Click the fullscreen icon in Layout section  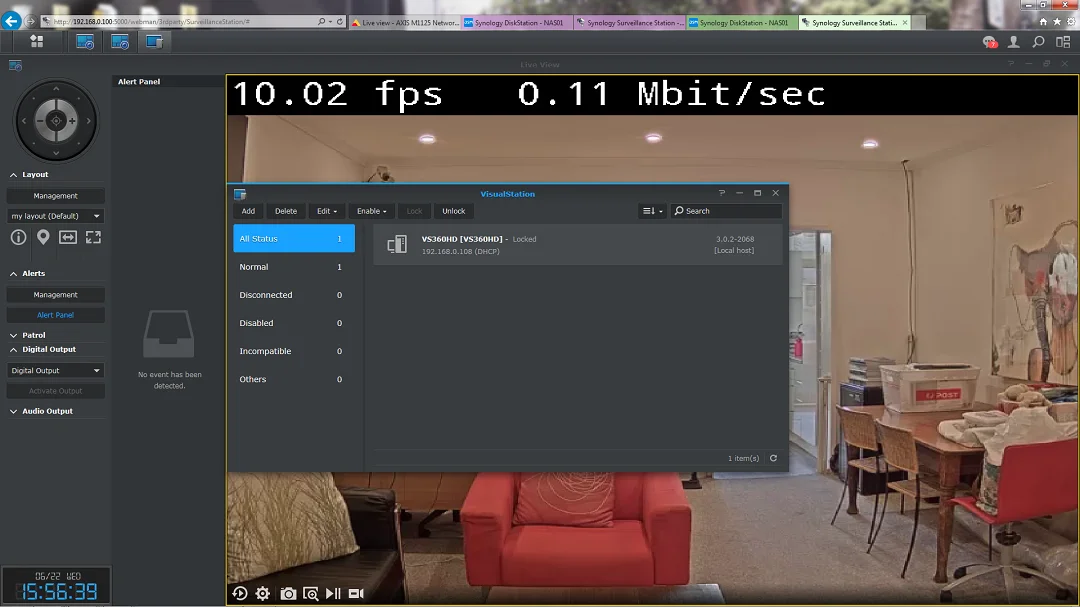(x=93, y=237)
